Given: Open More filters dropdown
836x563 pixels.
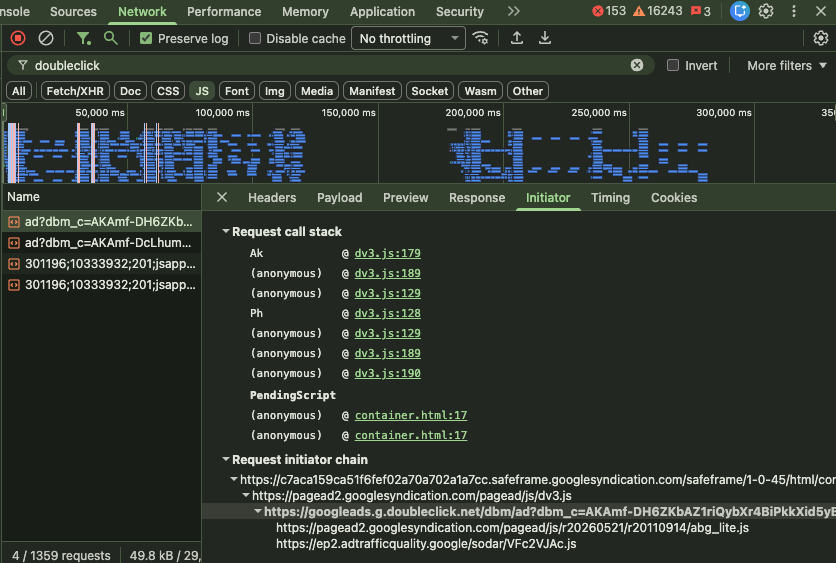Looking at the screenshot, I should [x=786, y=66].
